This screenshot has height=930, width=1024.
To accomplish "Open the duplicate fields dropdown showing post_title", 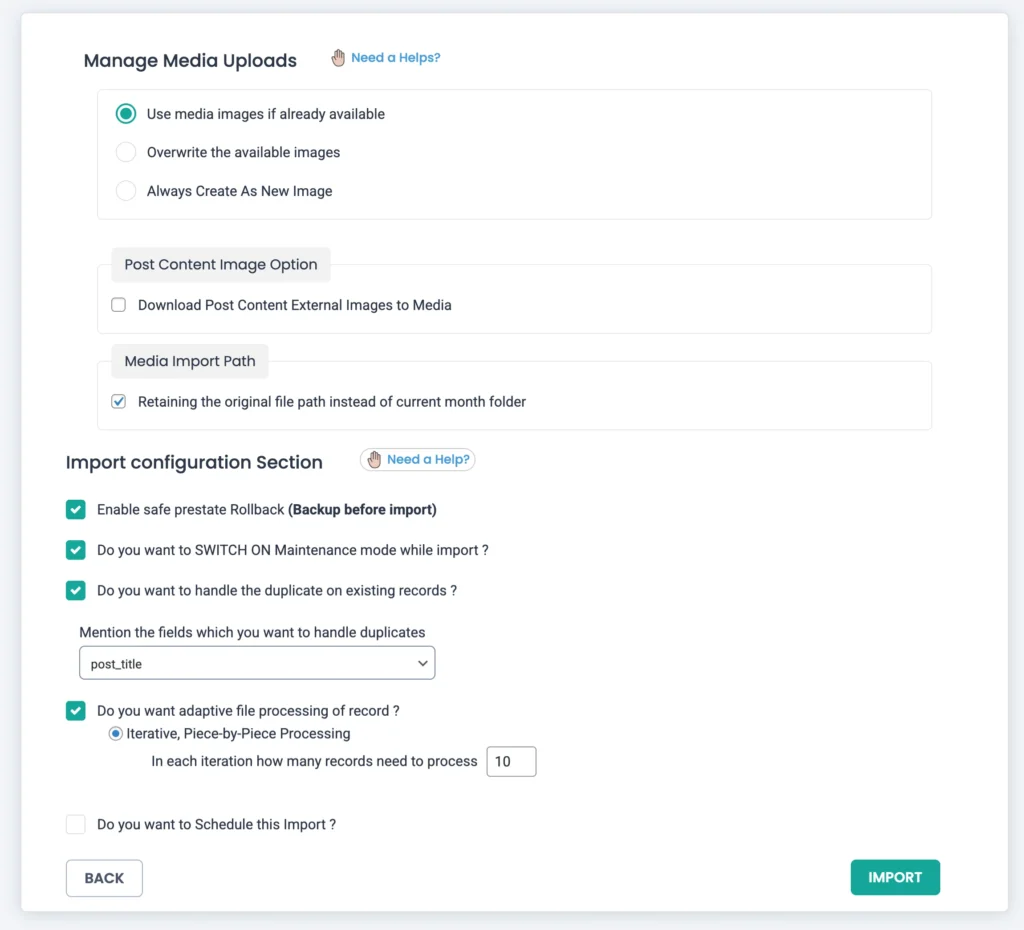I will [x=257, y=662].
